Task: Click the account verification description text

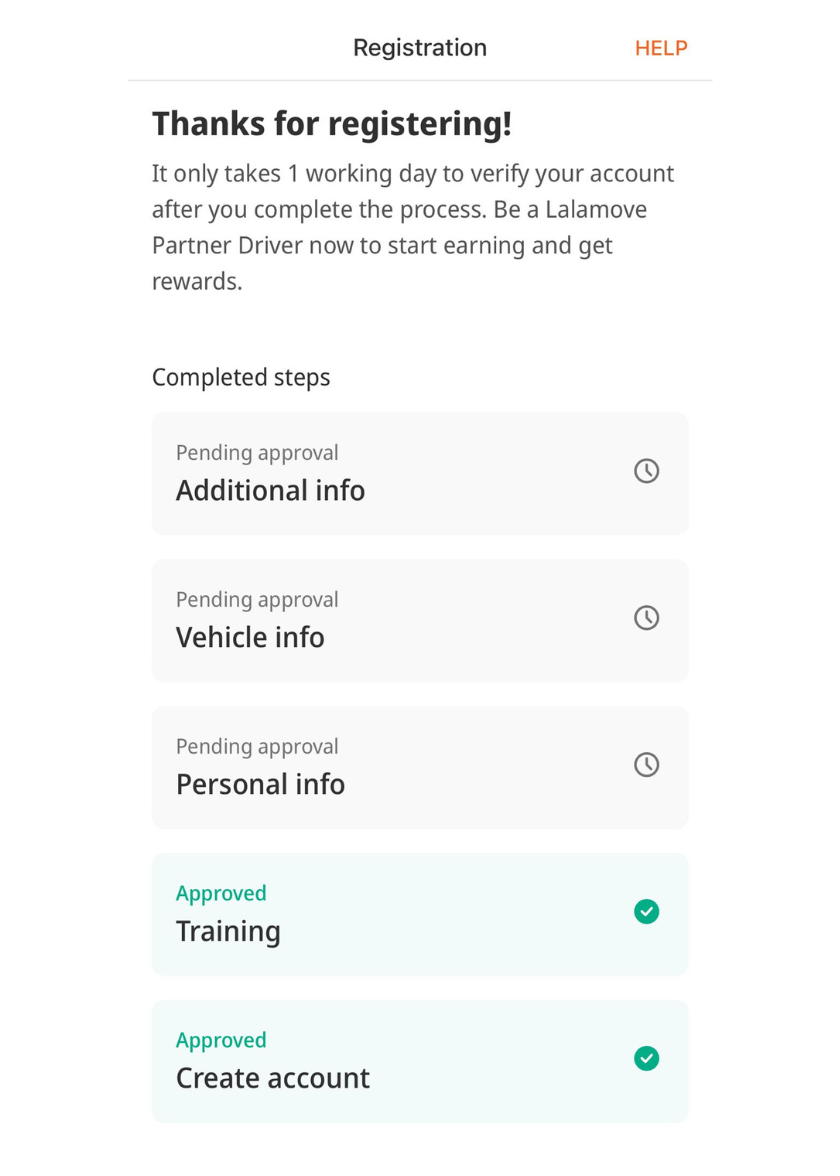Action: tap(412, 227)
